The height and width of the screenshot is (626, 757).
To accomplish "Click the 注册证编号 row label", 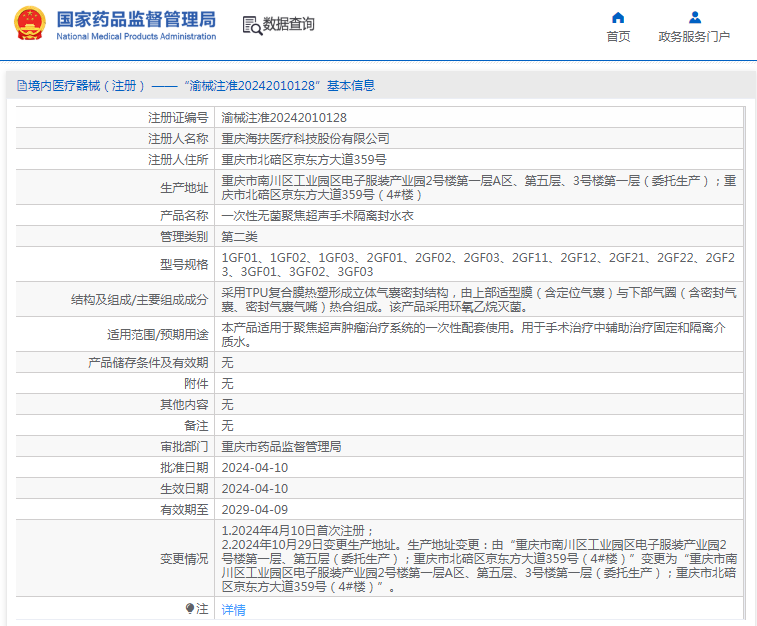I will tap(178, 117).
